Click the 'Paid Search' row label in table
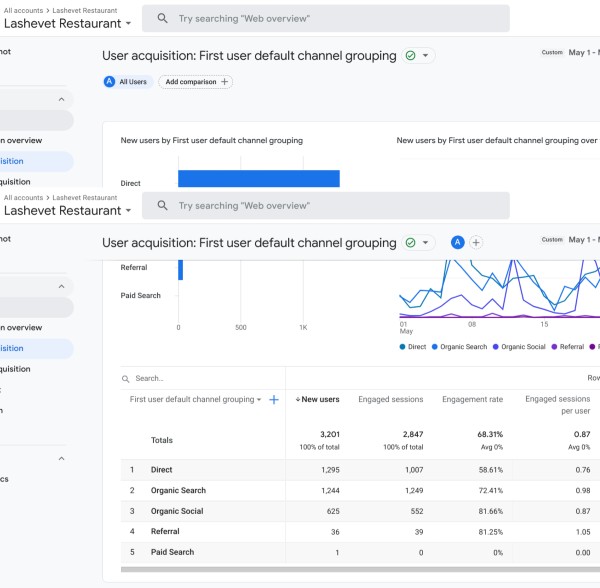Screen dimensions: 600x588 (173, 552)
